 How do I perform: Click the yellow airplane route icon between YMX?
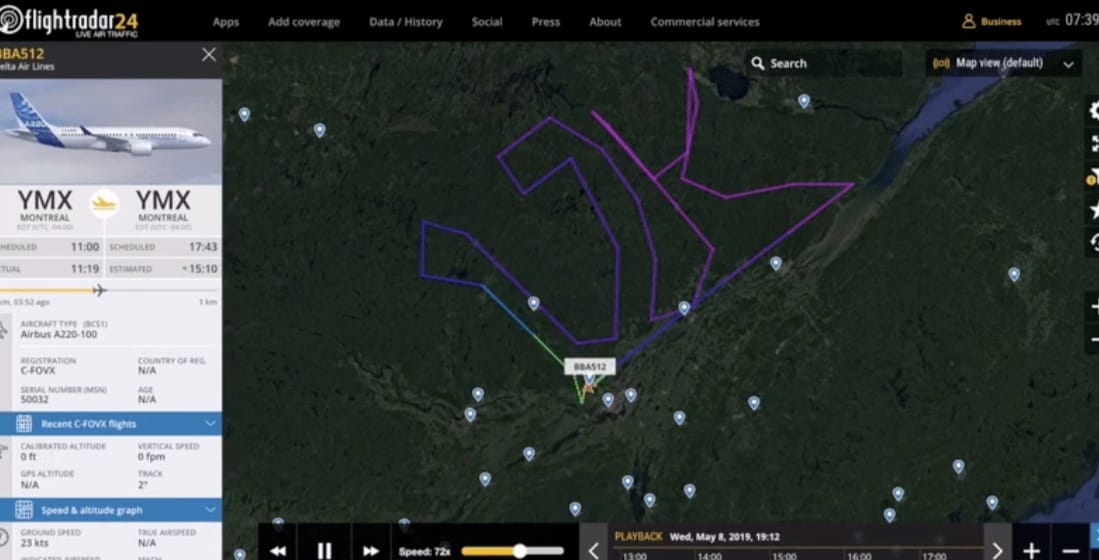click(104, 203)
